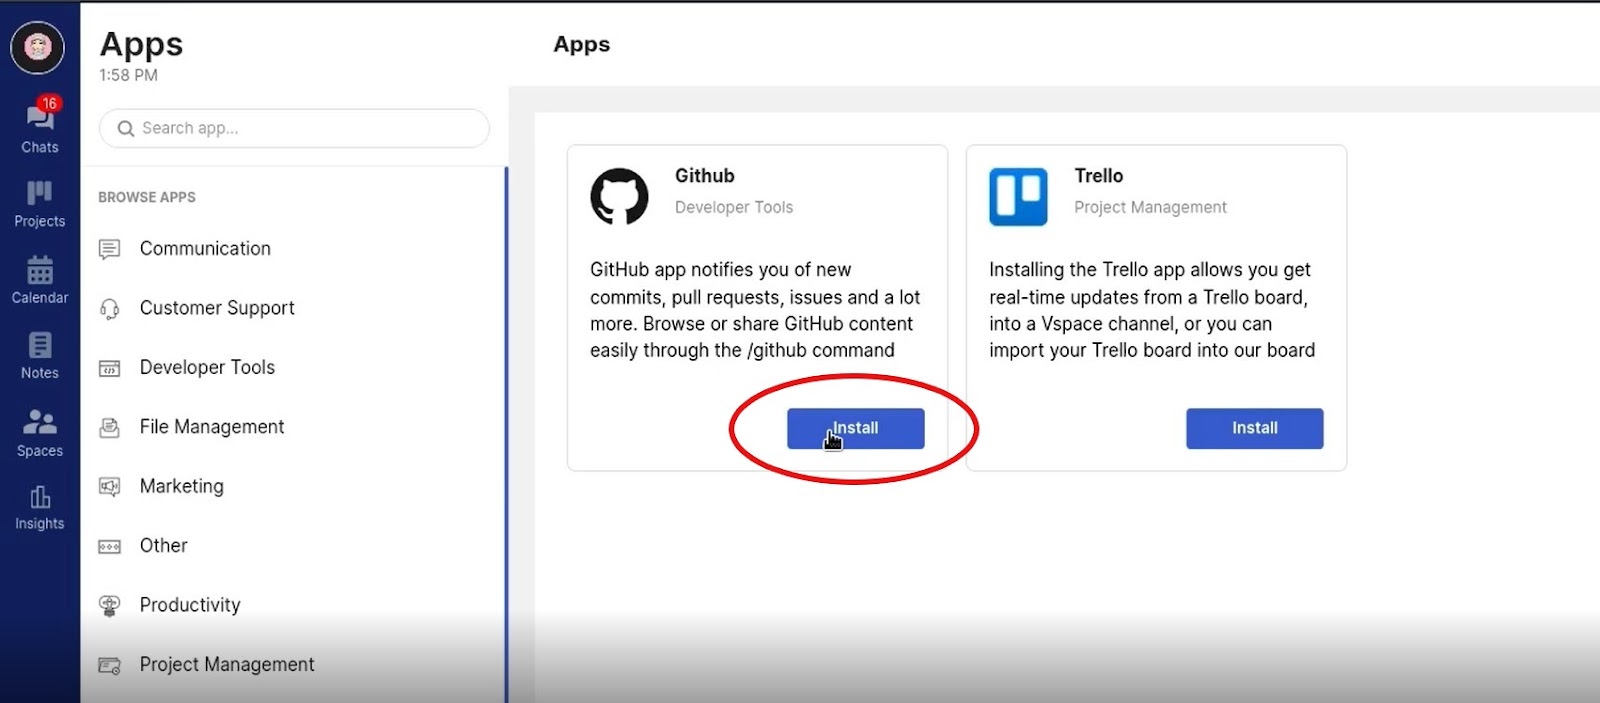Focus the Search app field
Screen dimensions: 1600x703
pyautogui.click(x=294, y=128)
